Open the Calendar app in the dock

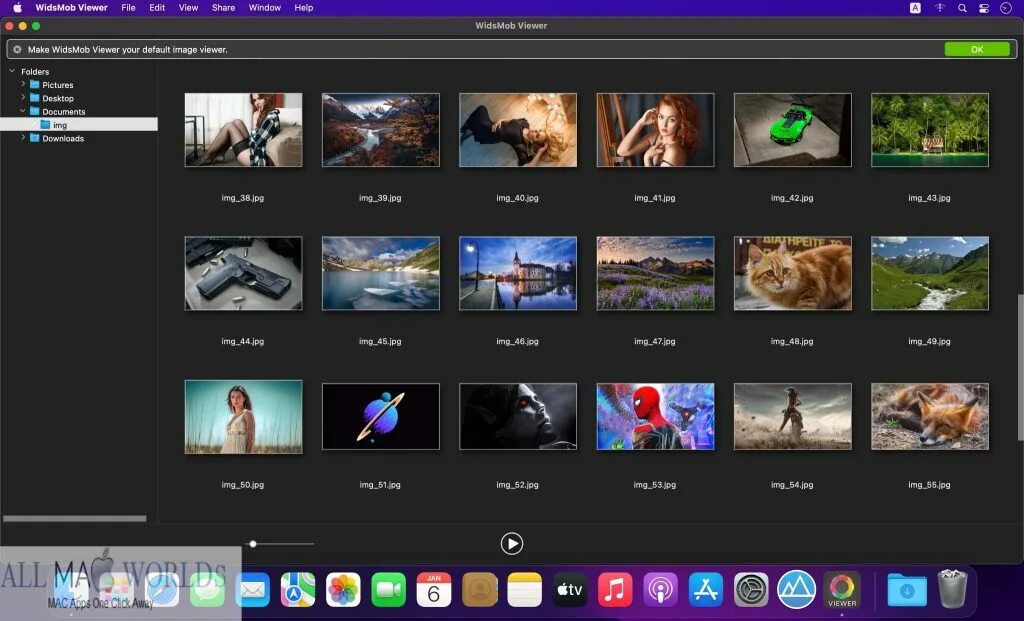[433, 590]
